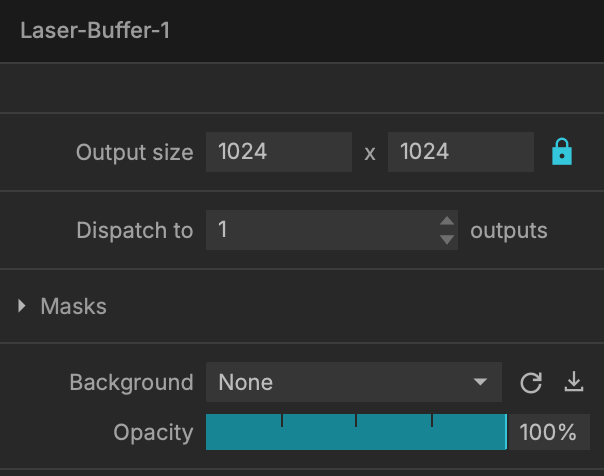Set opacity at the middle tick mark

[x=356, y=421]
